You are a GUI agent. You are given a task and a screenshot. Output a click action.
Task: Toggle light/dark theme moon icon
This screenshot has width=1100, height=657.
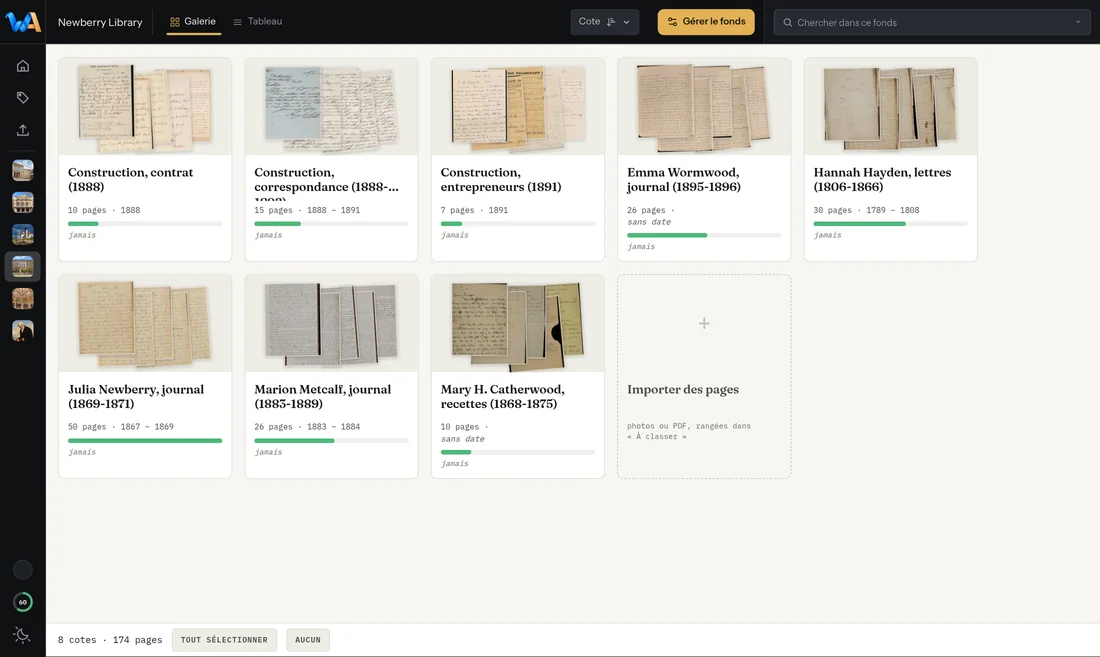point(22,635)
